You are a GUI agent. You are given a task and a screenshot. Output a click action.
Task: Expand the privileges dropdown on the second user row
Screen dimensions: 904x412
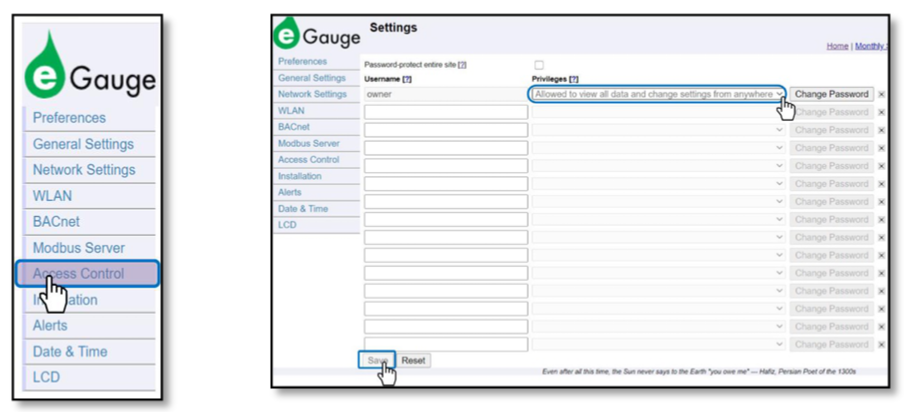(x=657, y=112)
